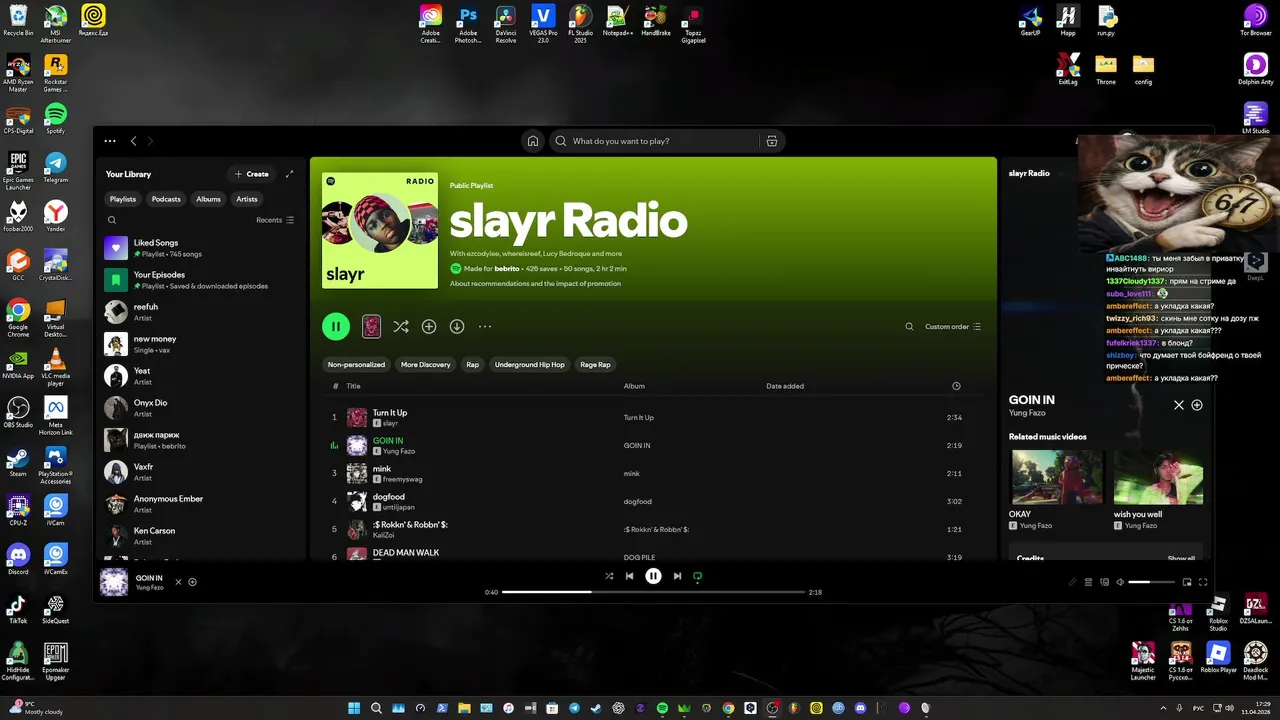Show all credits in the side panel
The height and width of the screenshot is (720, 1280).
(x=1181, y=558)
